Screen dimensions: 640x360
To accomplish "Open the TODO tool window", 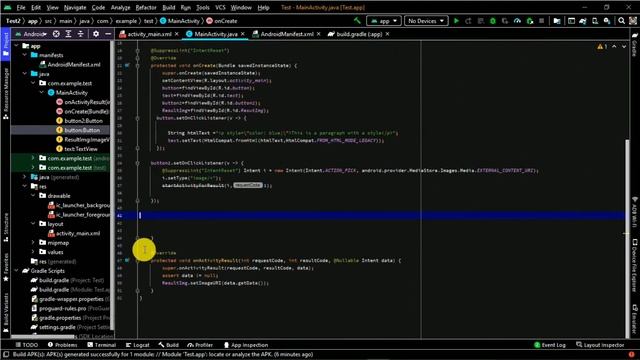I will point(27,345).
